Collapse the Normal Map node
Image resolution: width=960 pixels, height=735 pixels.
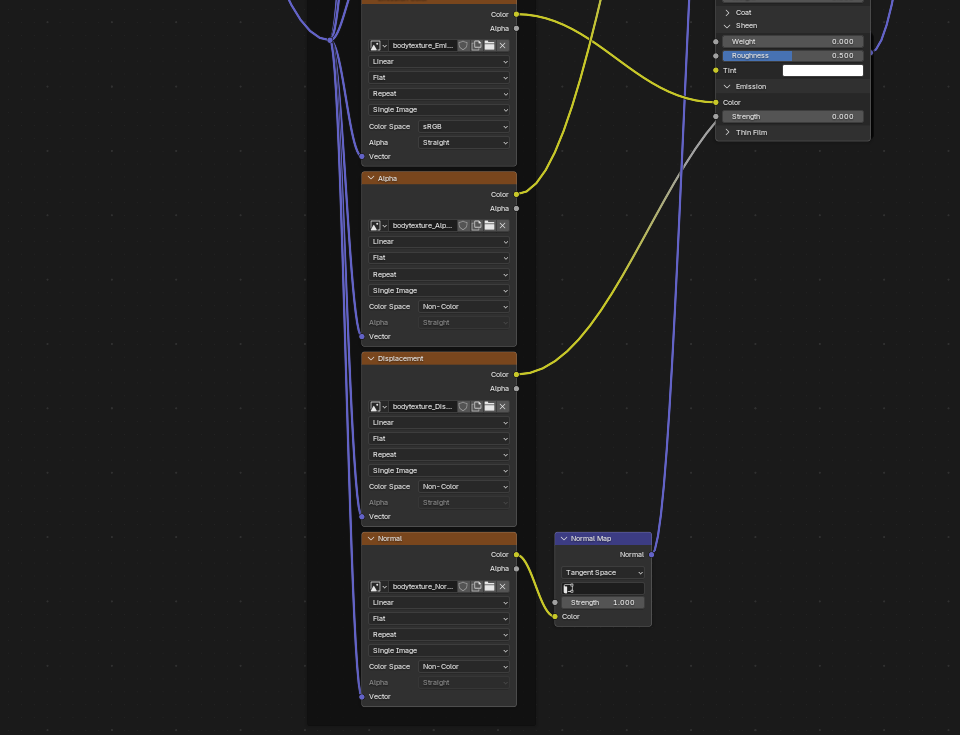click(564, 538)
